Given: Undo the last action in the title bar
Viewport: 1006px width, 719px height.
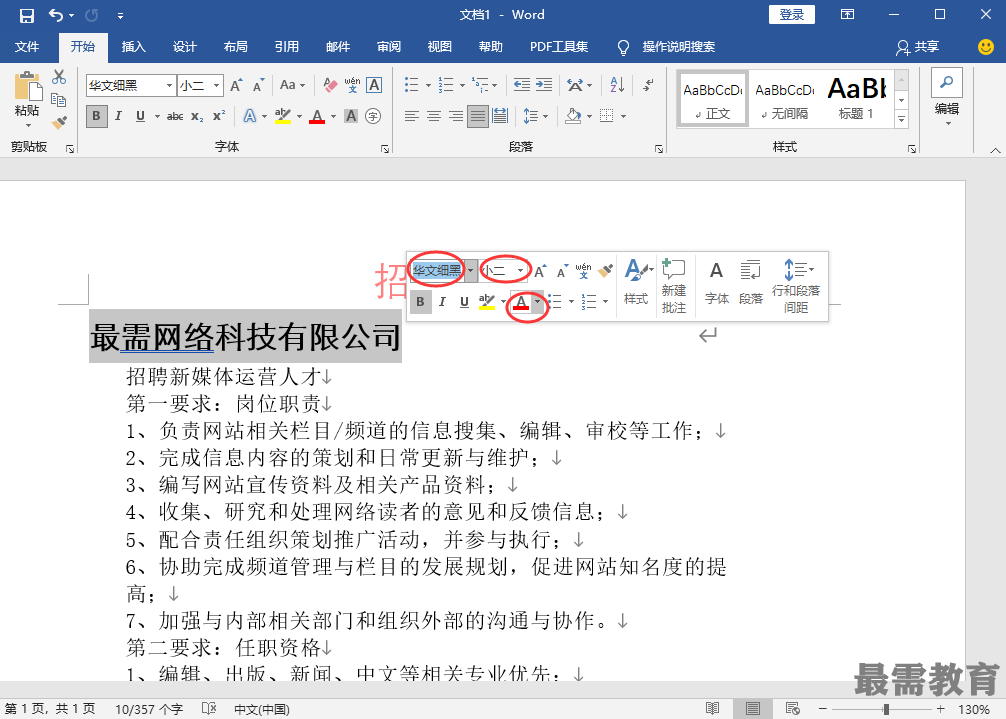Looking at the screenshot, I should click(56, 15).
